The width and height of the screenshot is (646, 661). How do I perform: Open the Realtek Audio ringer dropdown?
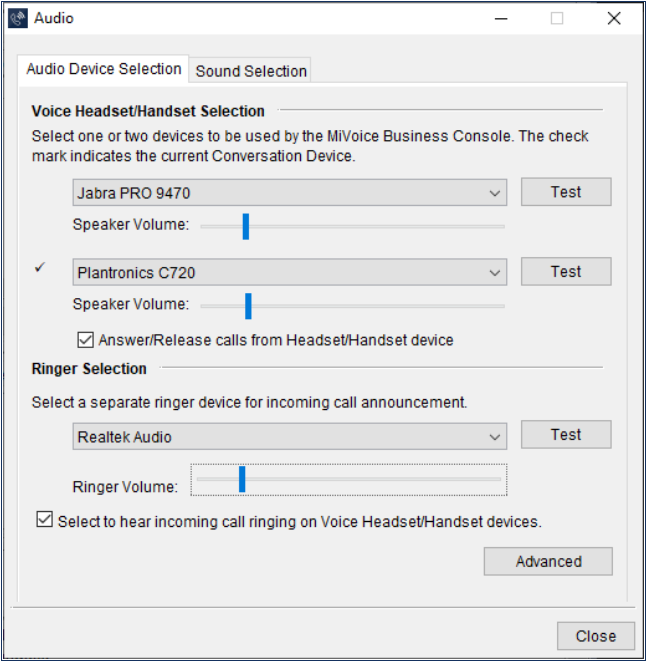pos(290,436)
